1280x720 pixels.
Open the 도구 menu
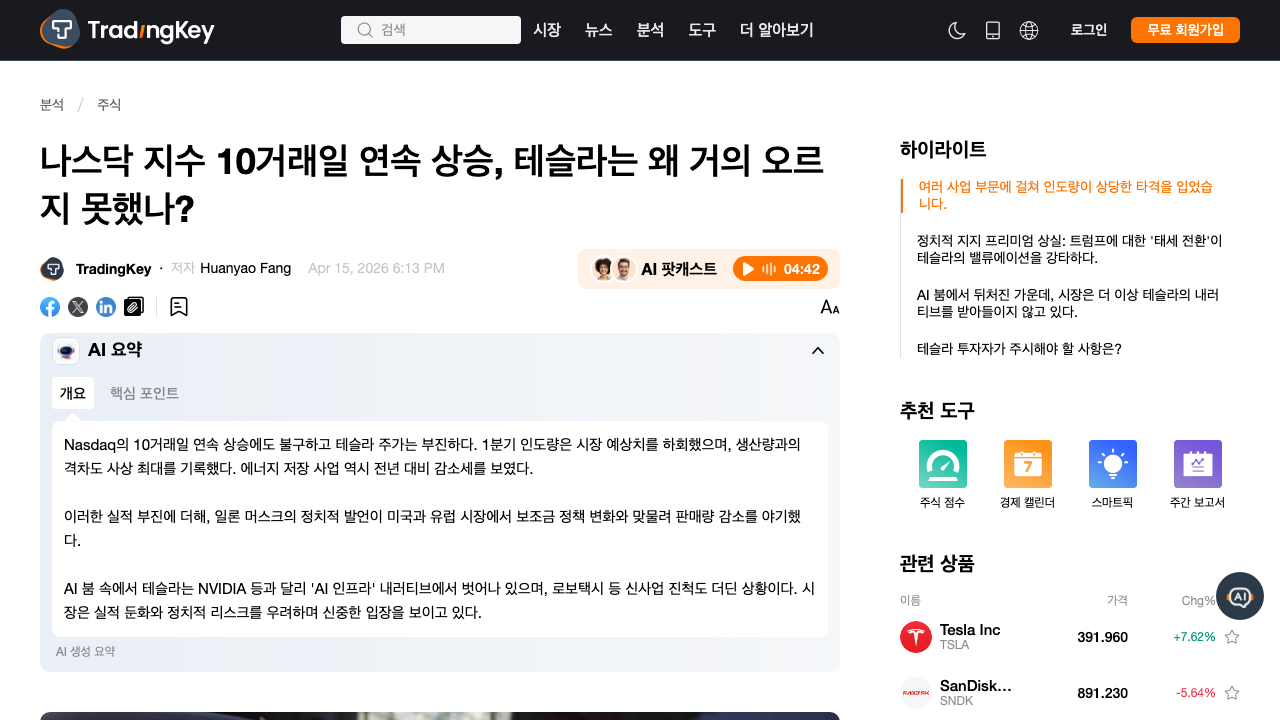click(702, 30)
